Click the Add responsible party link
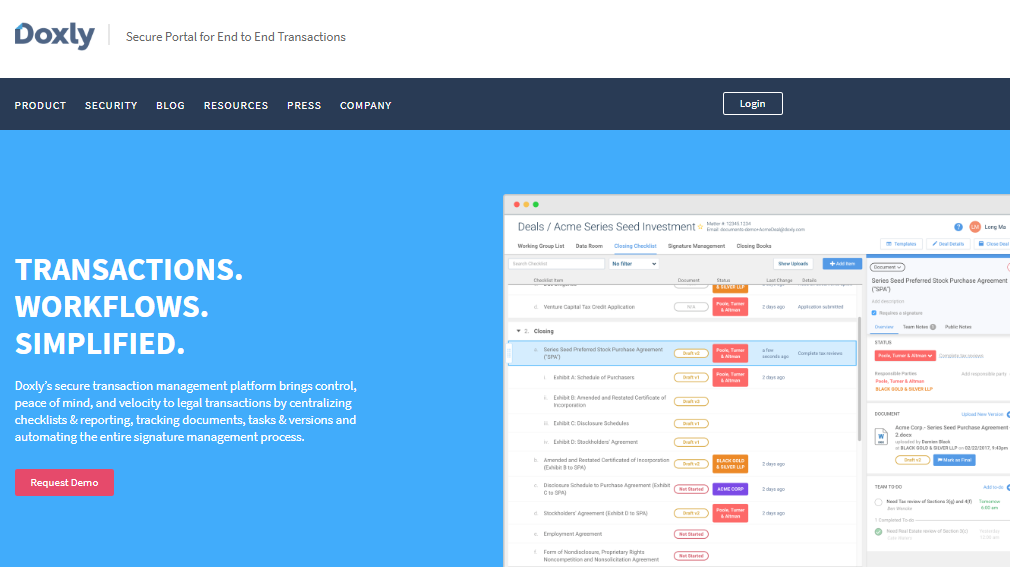Image resolution: width=1010 pixels, height=567 pixels. (984, 374)
